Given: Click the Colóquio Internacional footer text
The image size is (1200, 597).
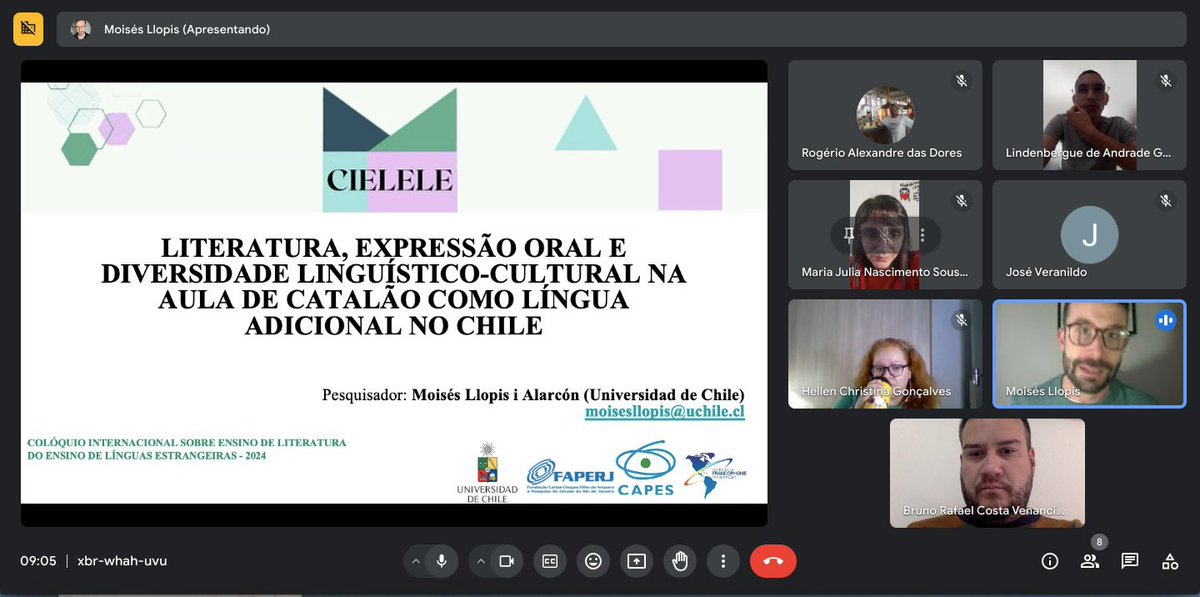Looking at the screenshot, I should 186,449.
